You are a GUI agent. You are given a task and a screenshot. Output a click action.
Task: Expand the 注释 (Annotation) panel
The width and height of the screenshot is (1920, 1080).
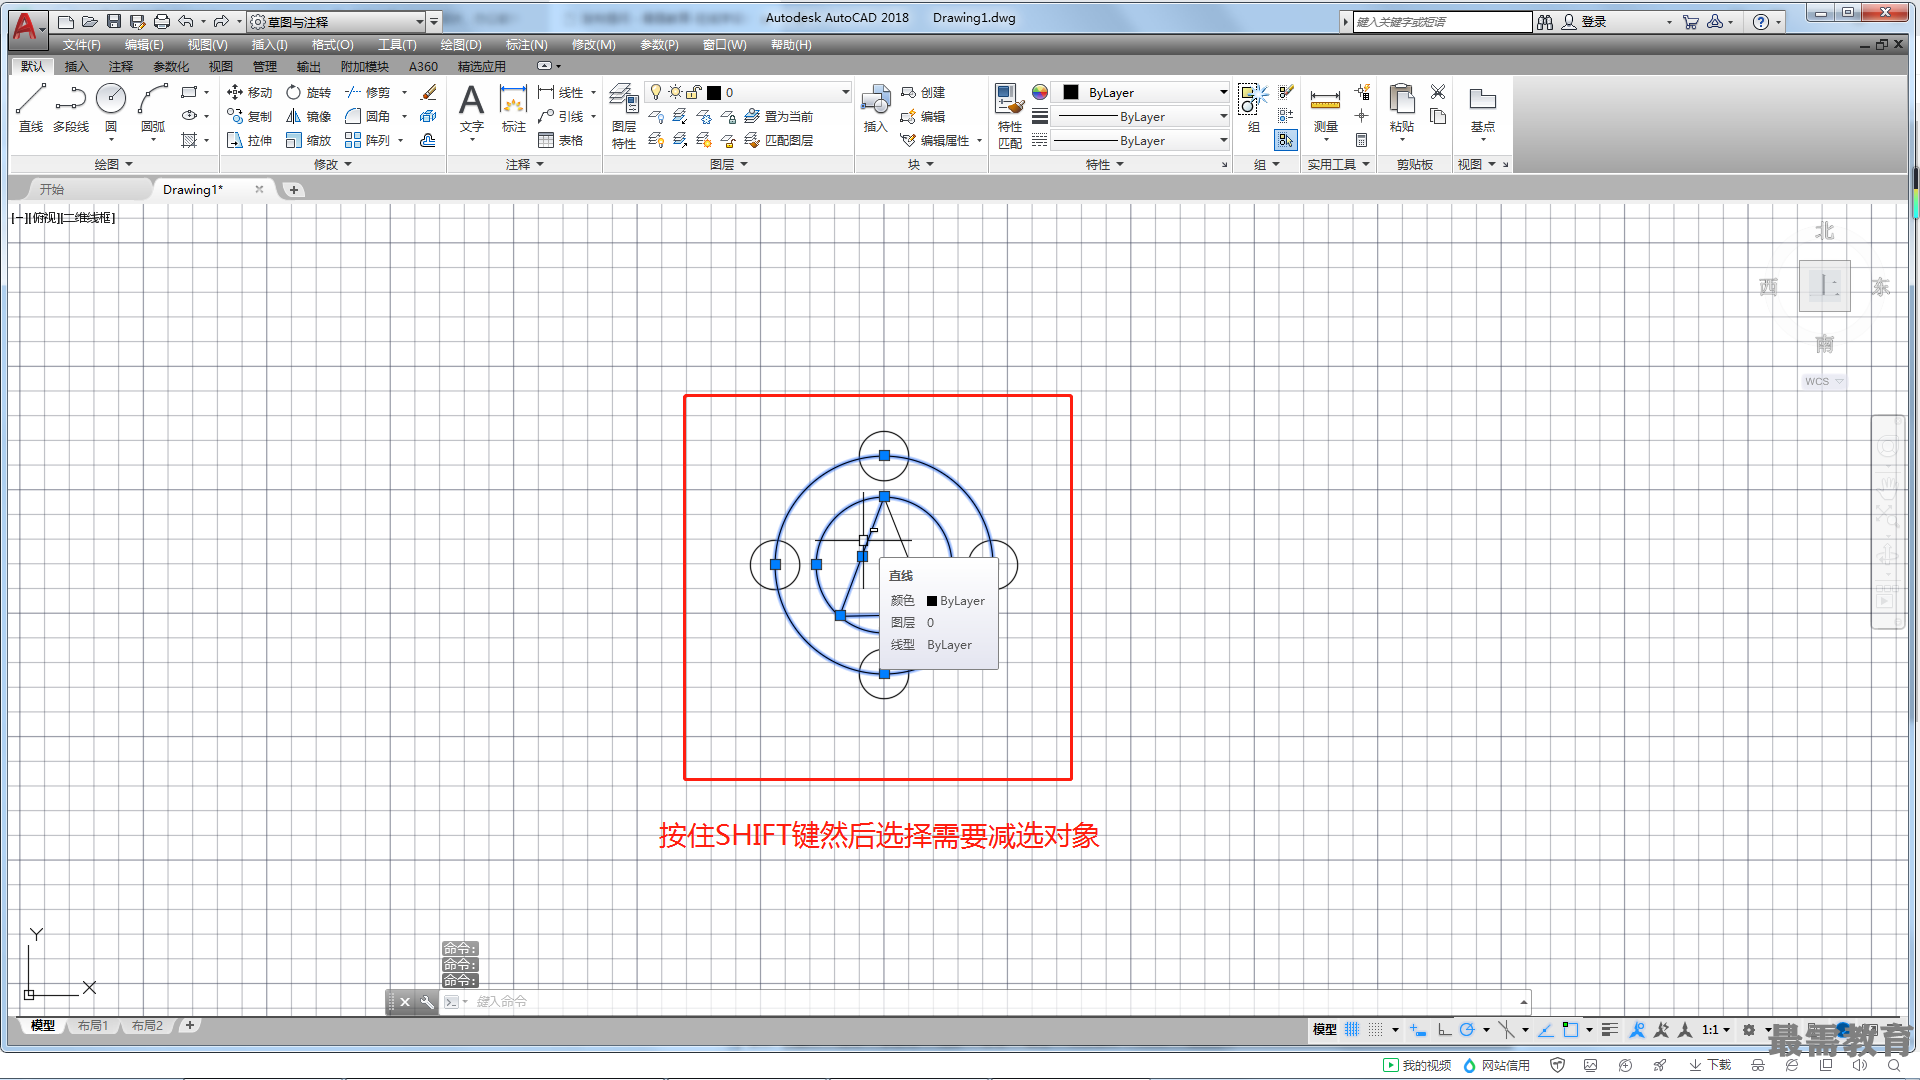[x=525, y=164]
